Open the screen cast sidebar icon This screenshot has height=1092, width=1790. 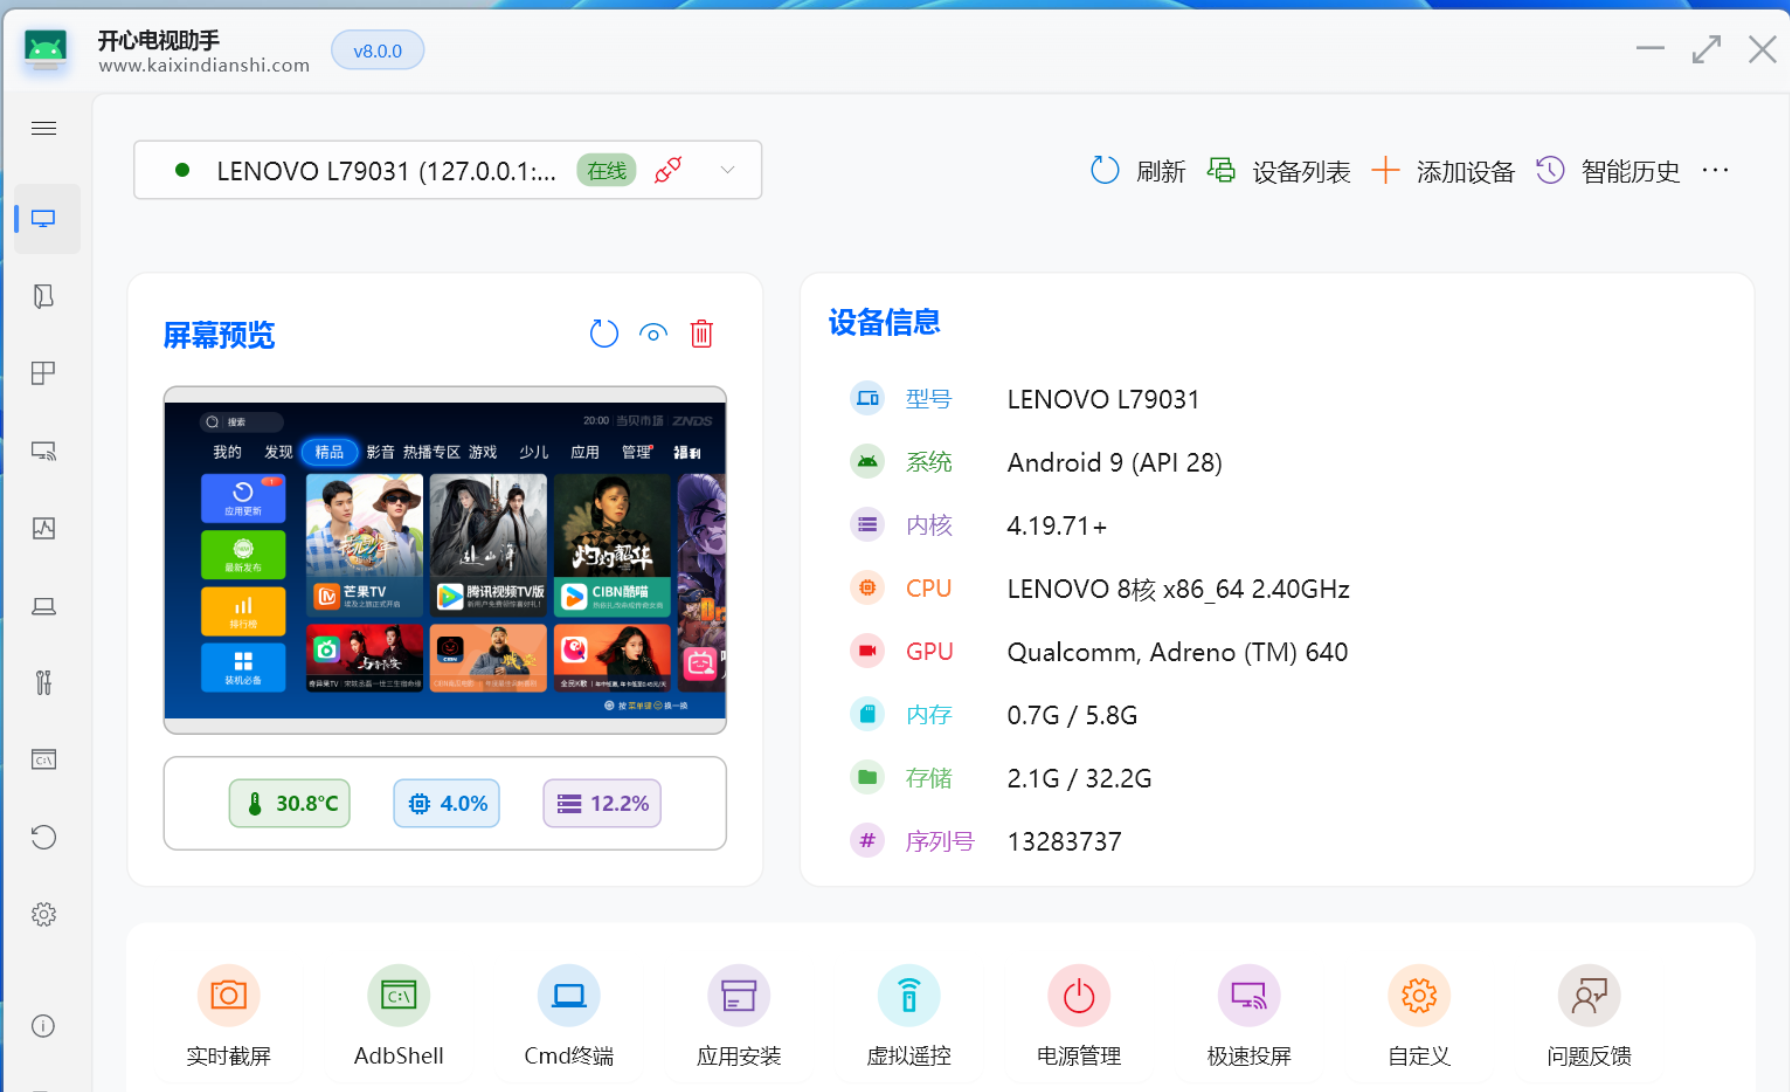coord(44,451)
